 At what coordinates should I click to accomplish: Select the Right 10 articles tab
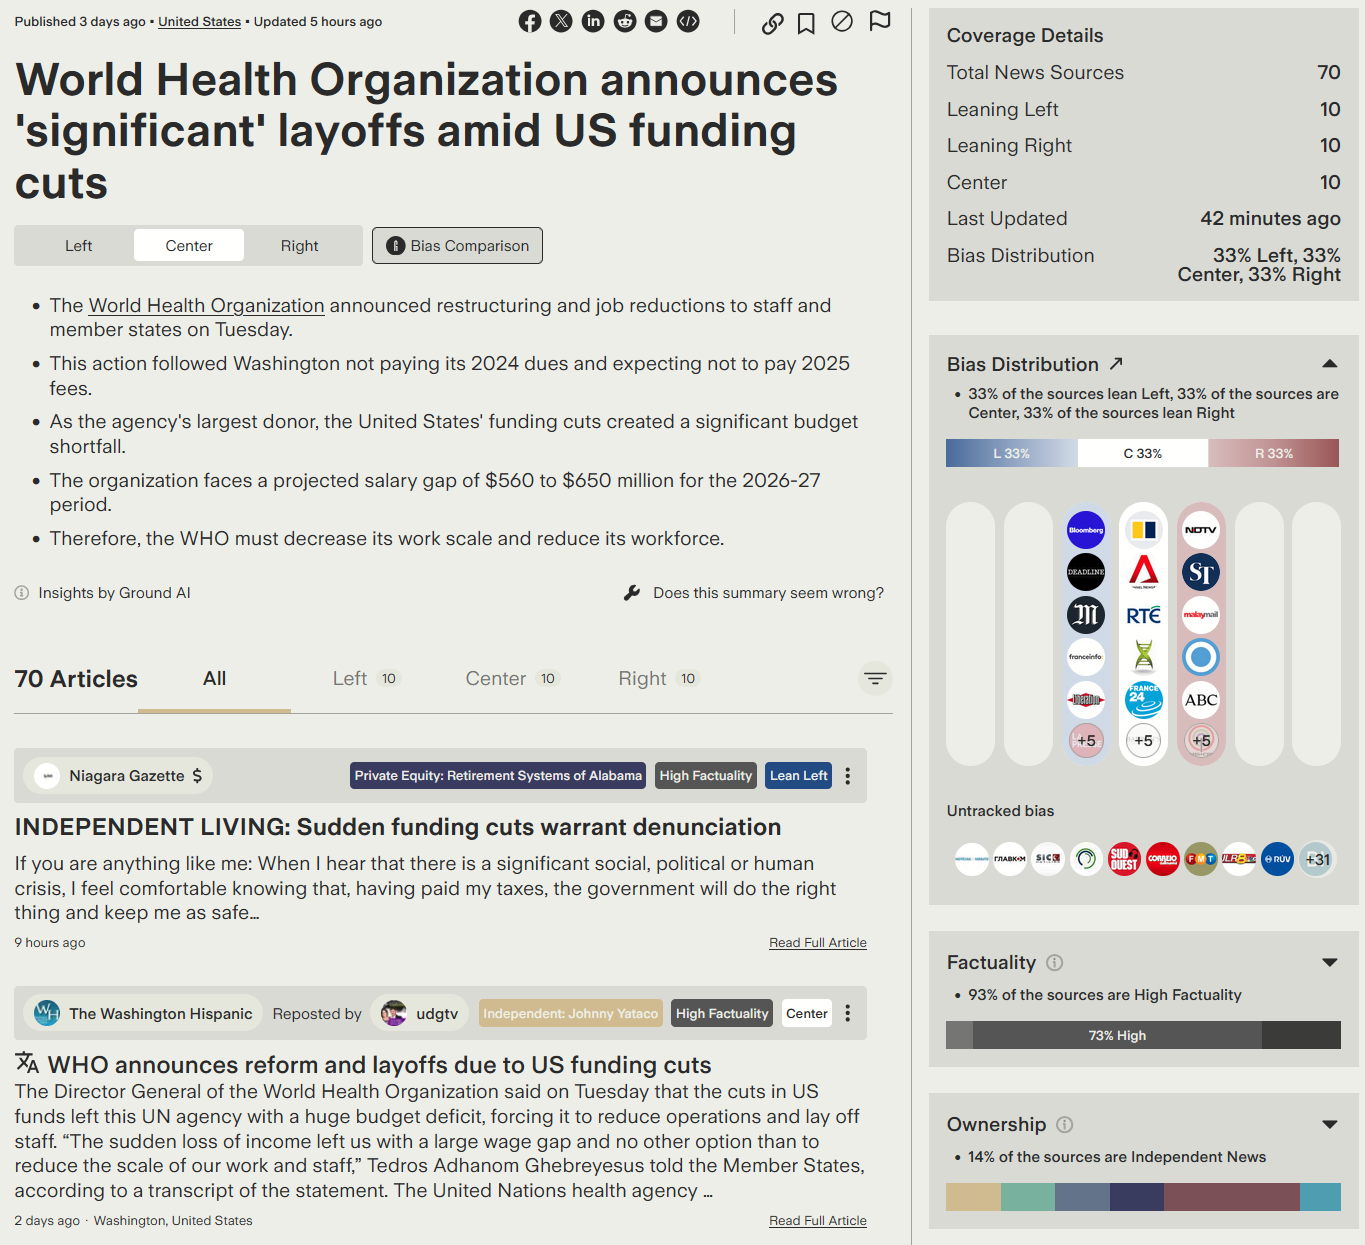coord(658,679)
